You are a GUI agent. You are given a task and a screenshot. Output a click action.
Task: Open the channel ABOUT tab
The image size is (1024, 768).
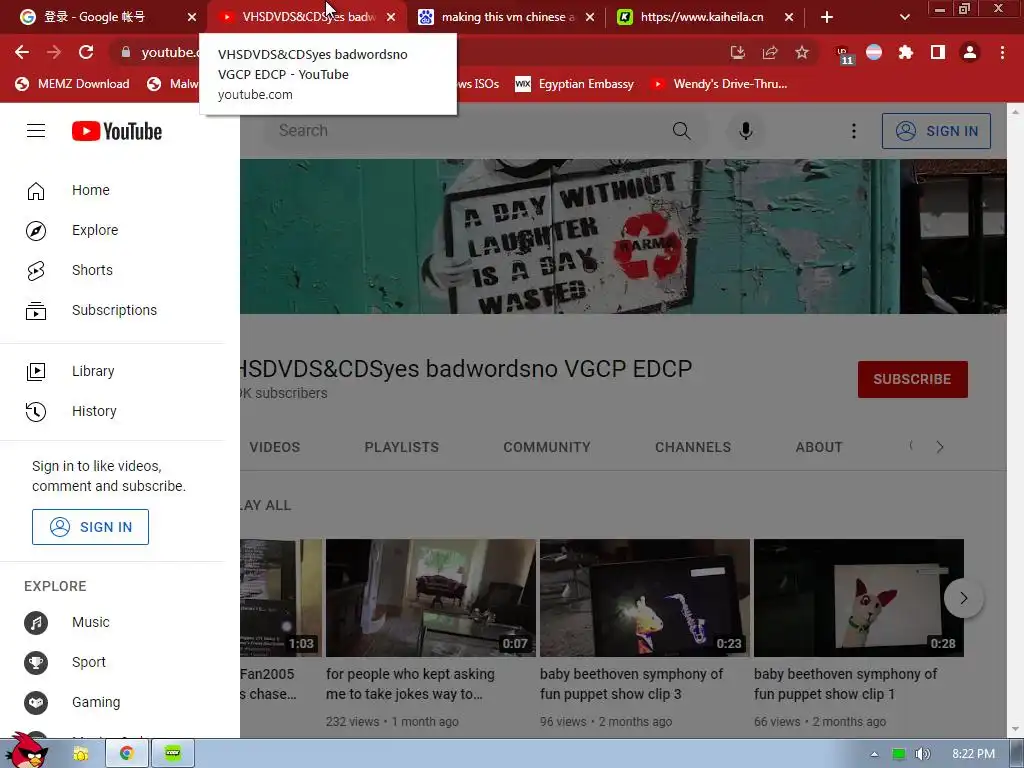tap(819, 447)
